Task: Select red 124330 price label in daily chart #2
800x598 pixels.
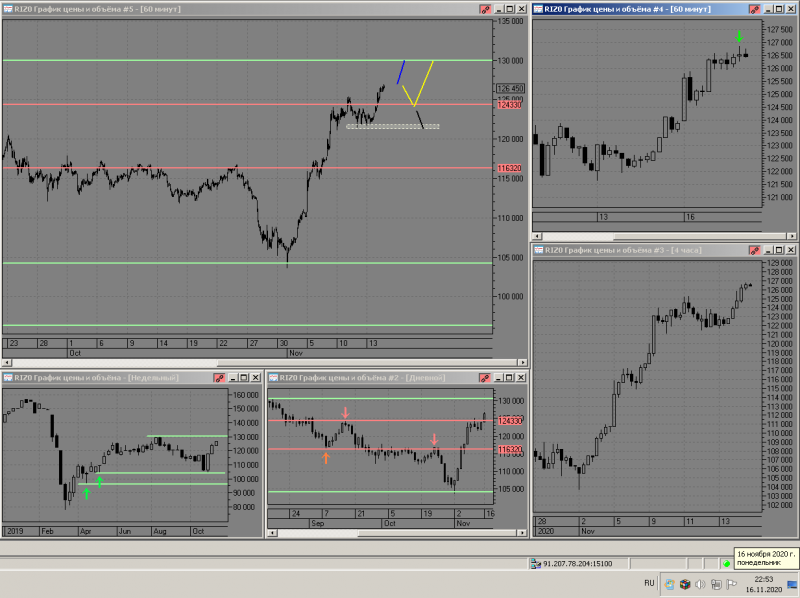Action: [x=510, y=421]
